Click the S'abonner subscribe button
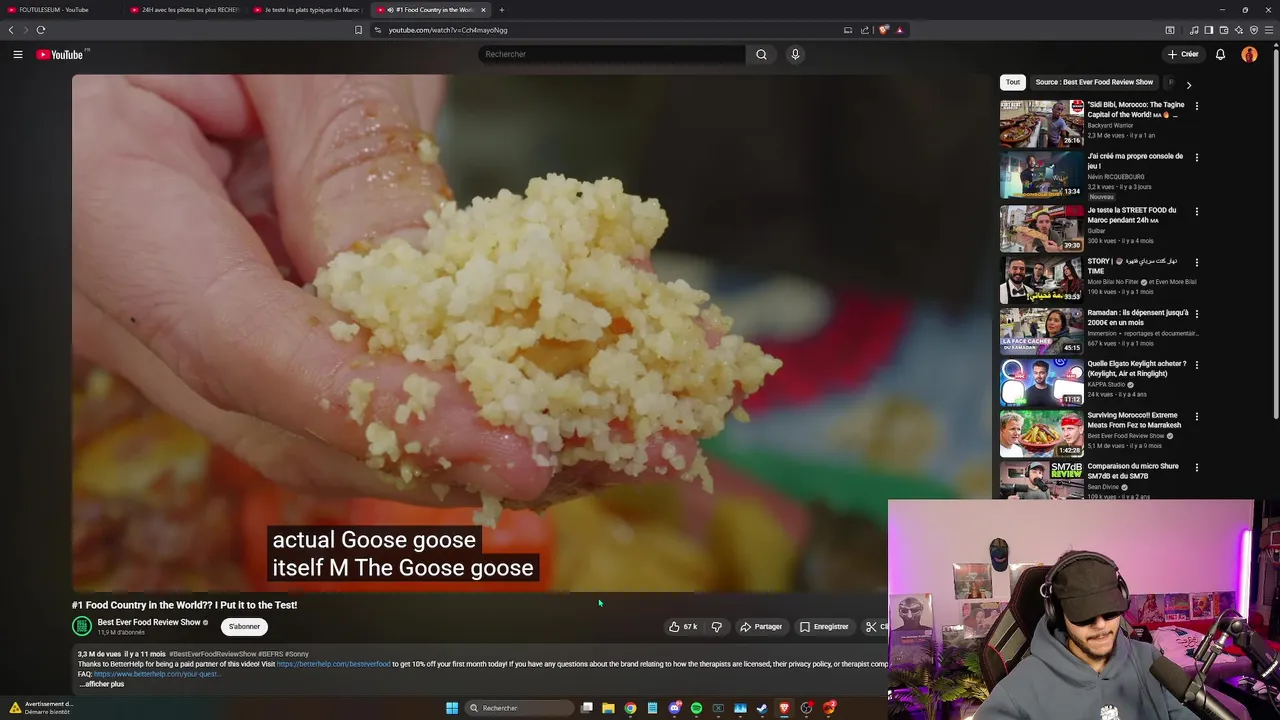The image size is (1280, 720). pyautogui.click(x=244, y=627)
